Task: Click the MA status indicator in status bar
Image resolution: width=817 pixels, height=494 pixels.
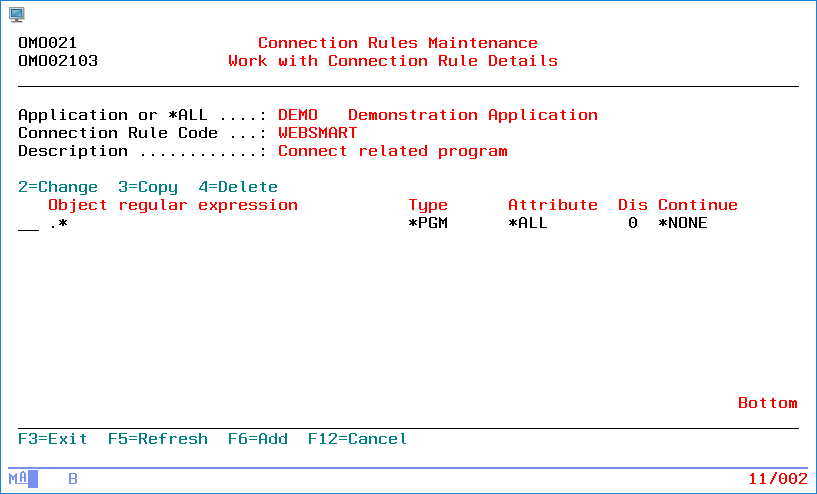Action: tap(22, 479)
